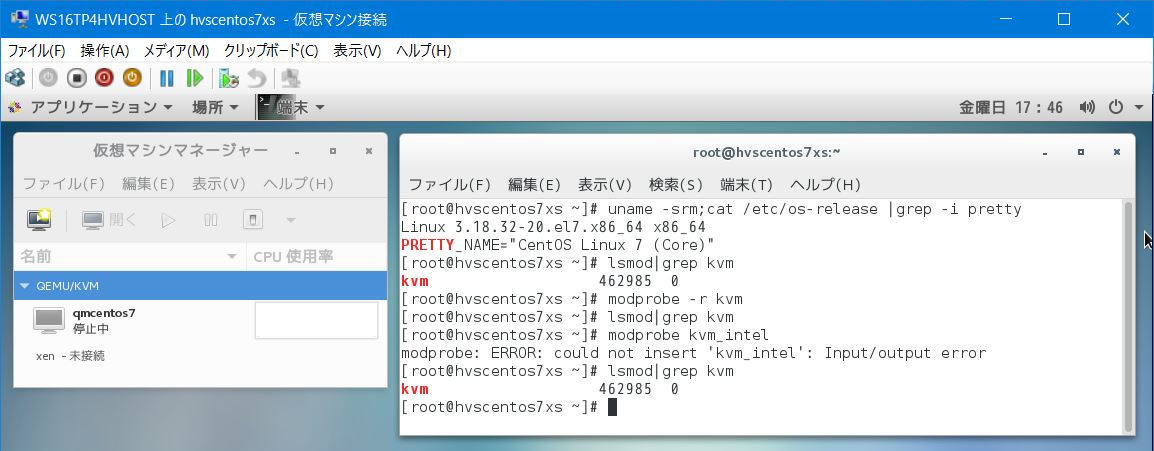Turn off the VM with the stop icon

point(77,78)
